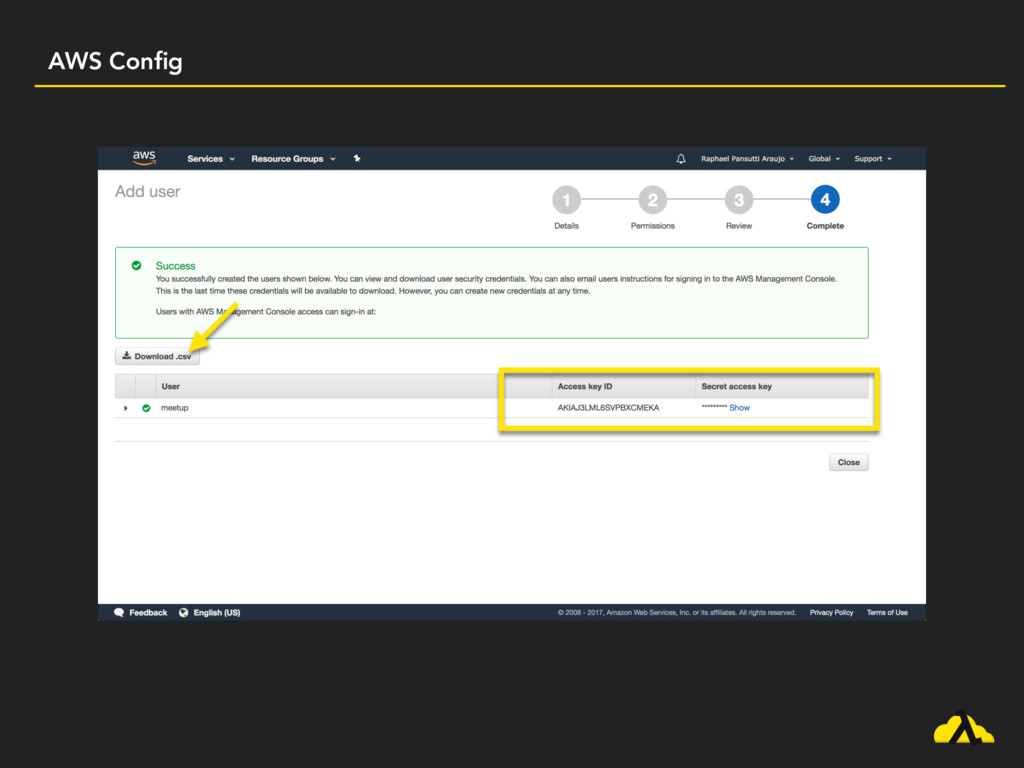Open the Services dropdown menu
The width and height of the screenshot is (1024, 768).
click(x=210, y=158)
